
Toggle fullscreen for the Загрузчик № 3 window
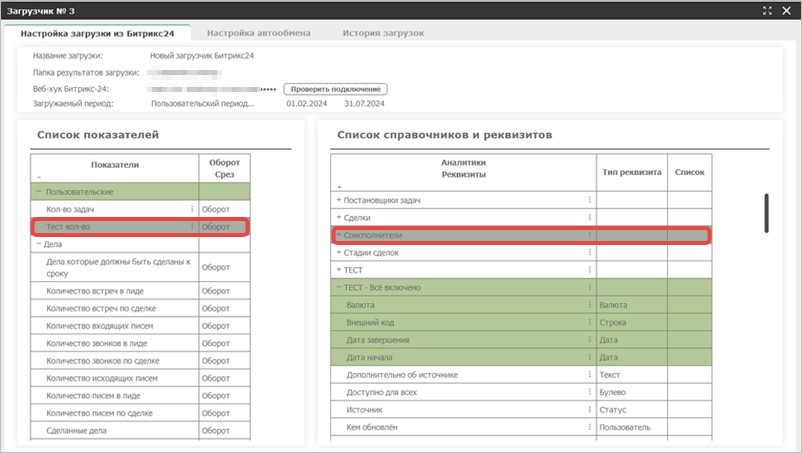pyautogui.click(x=767, y=10)
